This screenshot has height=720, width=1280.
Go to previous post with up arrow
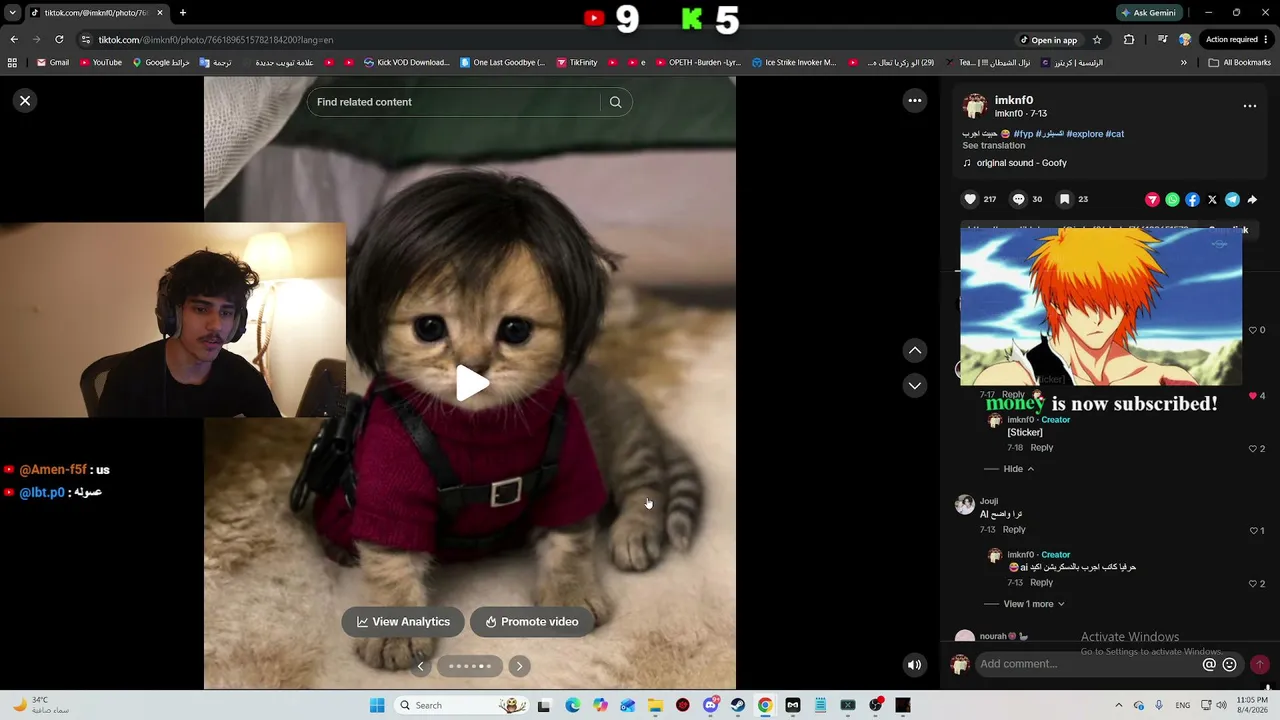[x=914, y=350]
